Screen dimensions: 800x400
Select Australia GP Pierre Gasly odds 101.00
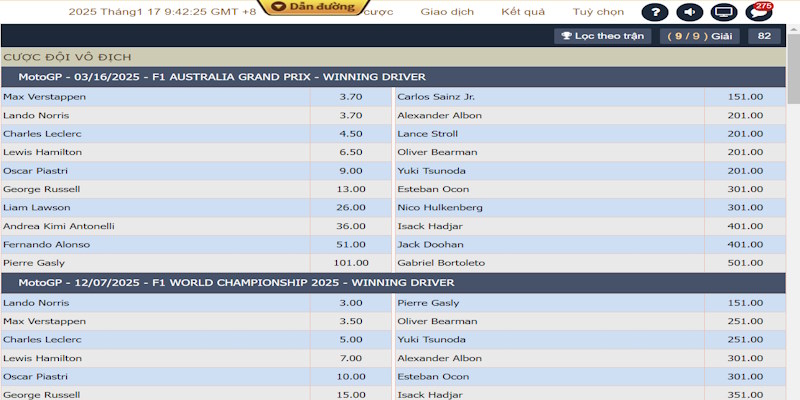(351, 263)
